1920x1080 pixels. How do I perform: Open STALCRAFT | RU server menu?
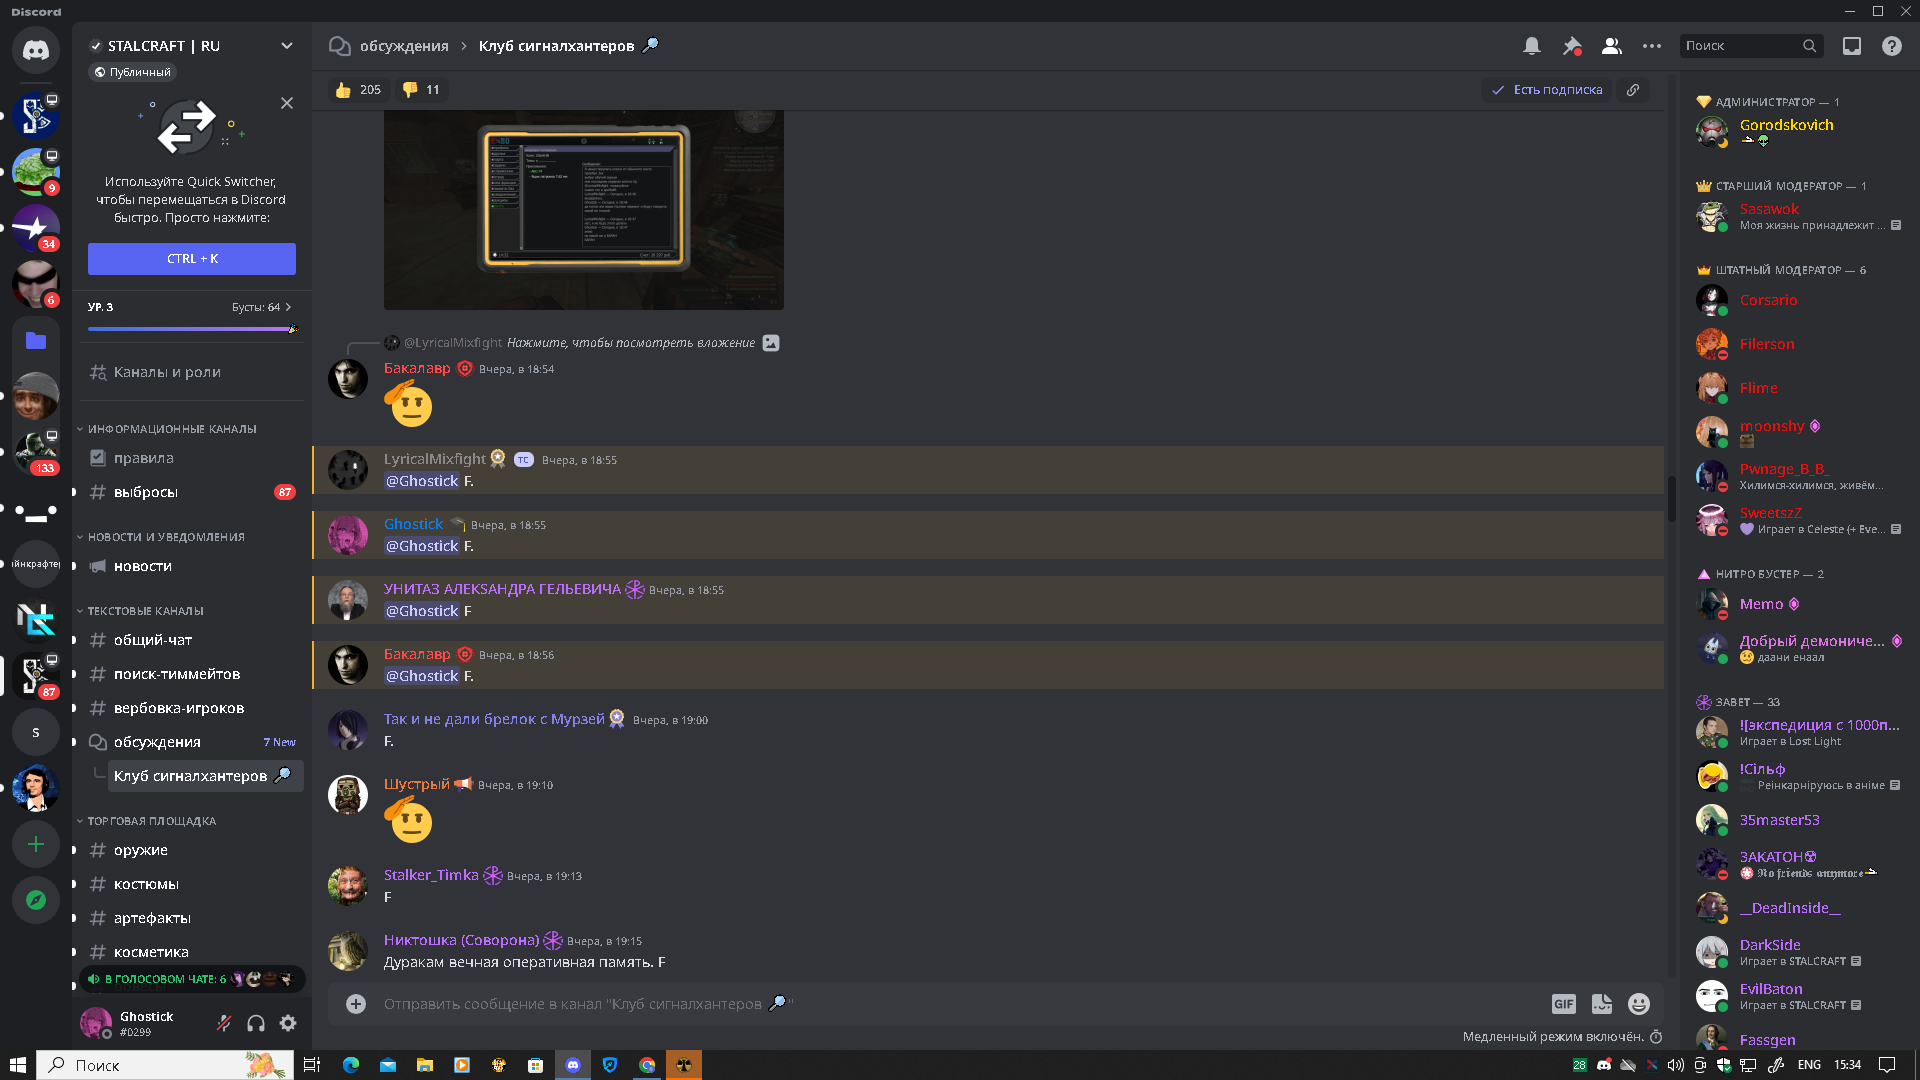click(191, 46)
